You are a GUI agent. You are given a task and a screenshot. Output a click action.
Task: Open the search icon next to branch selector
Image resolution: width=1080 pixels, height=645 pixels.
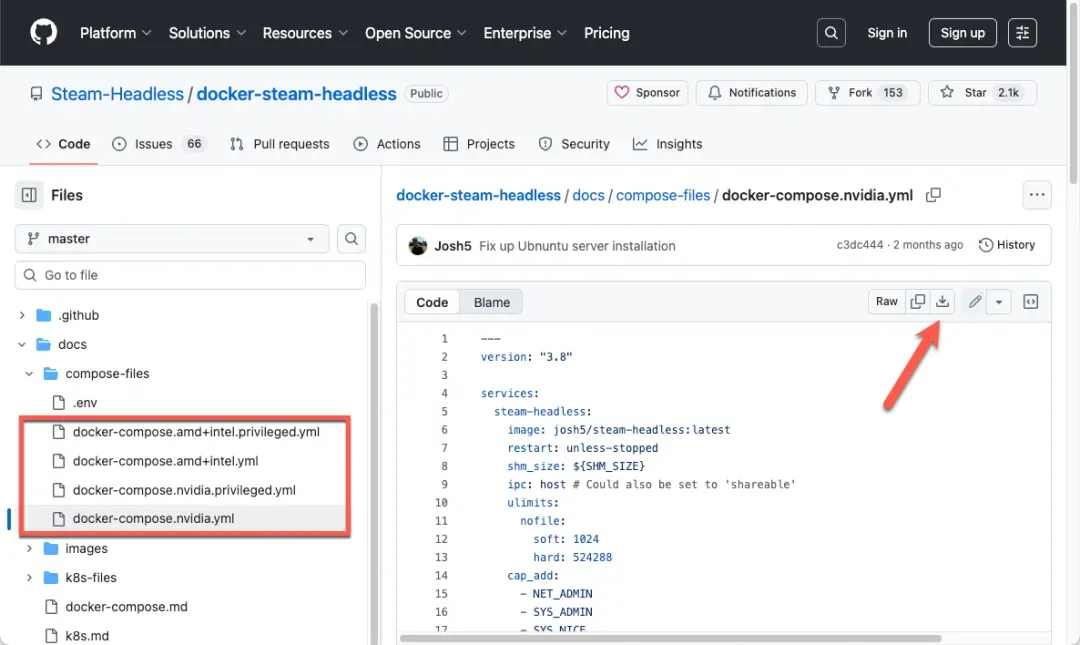point(351,239)
